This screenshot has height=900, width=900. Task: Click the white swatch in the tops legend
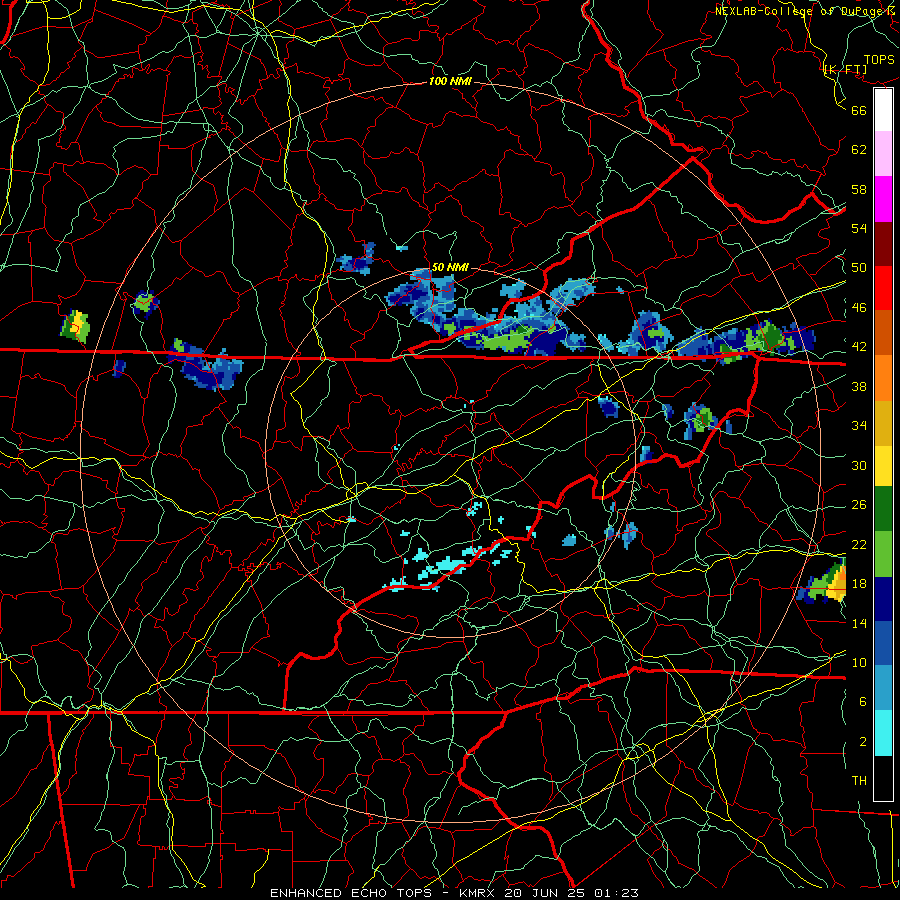pos(883,110)
